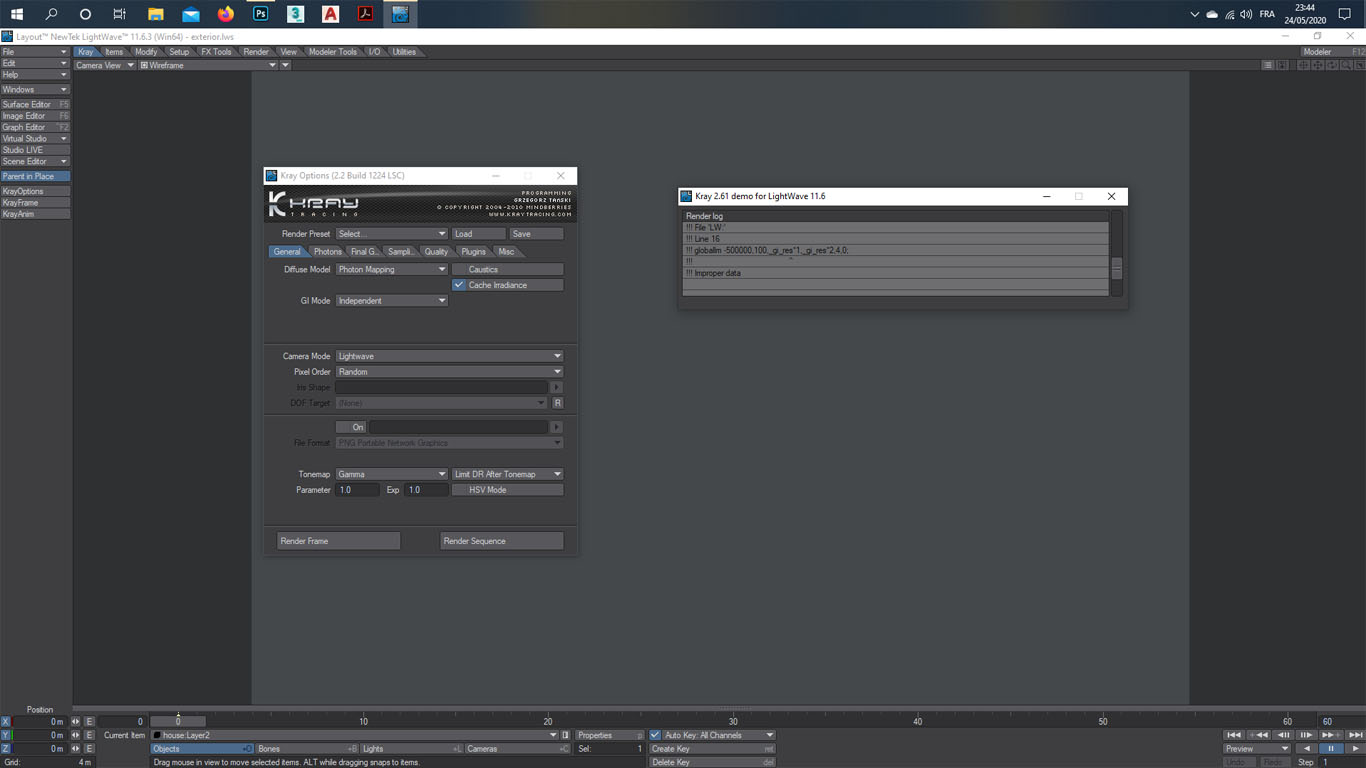Viewport: 1366px width, 768px height.
Task: Click the R button beside DOF Target
Action: [557, 403]
